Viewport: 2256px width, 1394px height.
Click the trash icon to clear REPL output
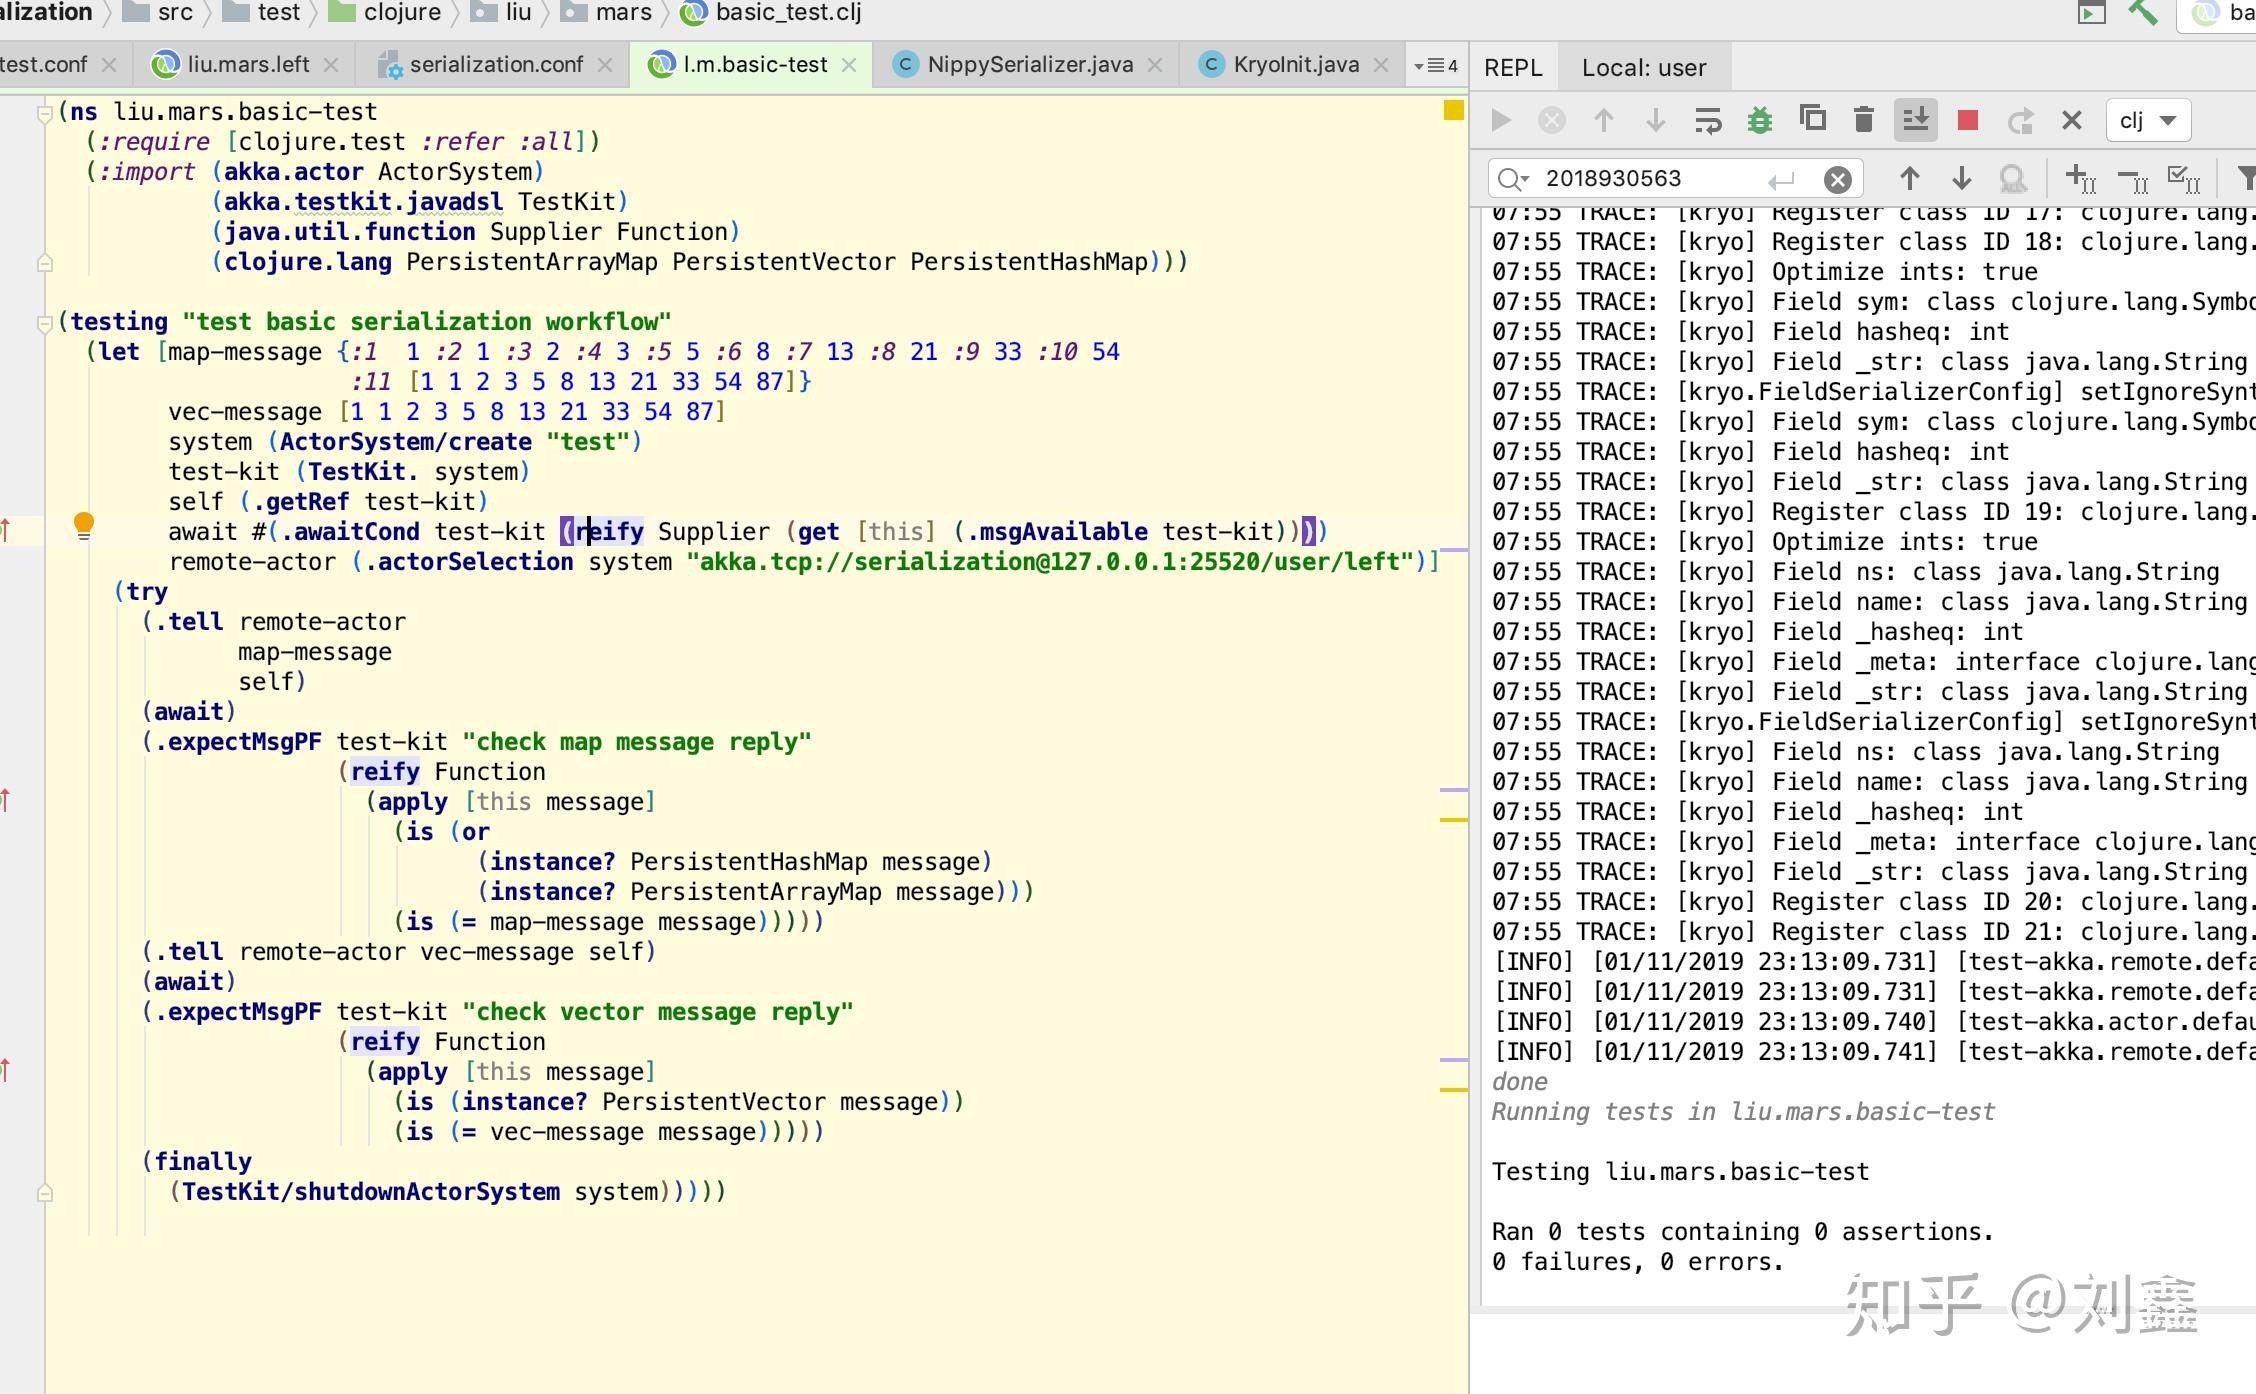tap(1863, 121)
